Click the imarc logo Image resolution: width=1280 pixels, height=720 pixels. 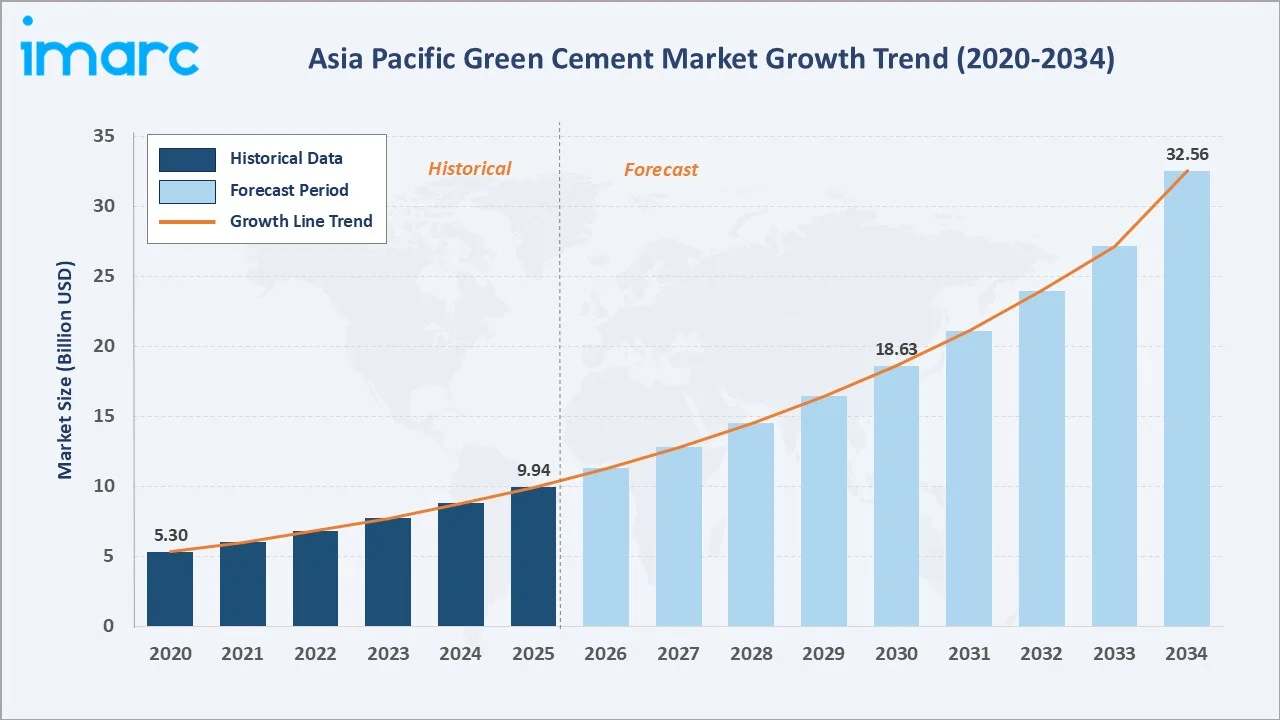pyautogui.click(x=110, y=46)
